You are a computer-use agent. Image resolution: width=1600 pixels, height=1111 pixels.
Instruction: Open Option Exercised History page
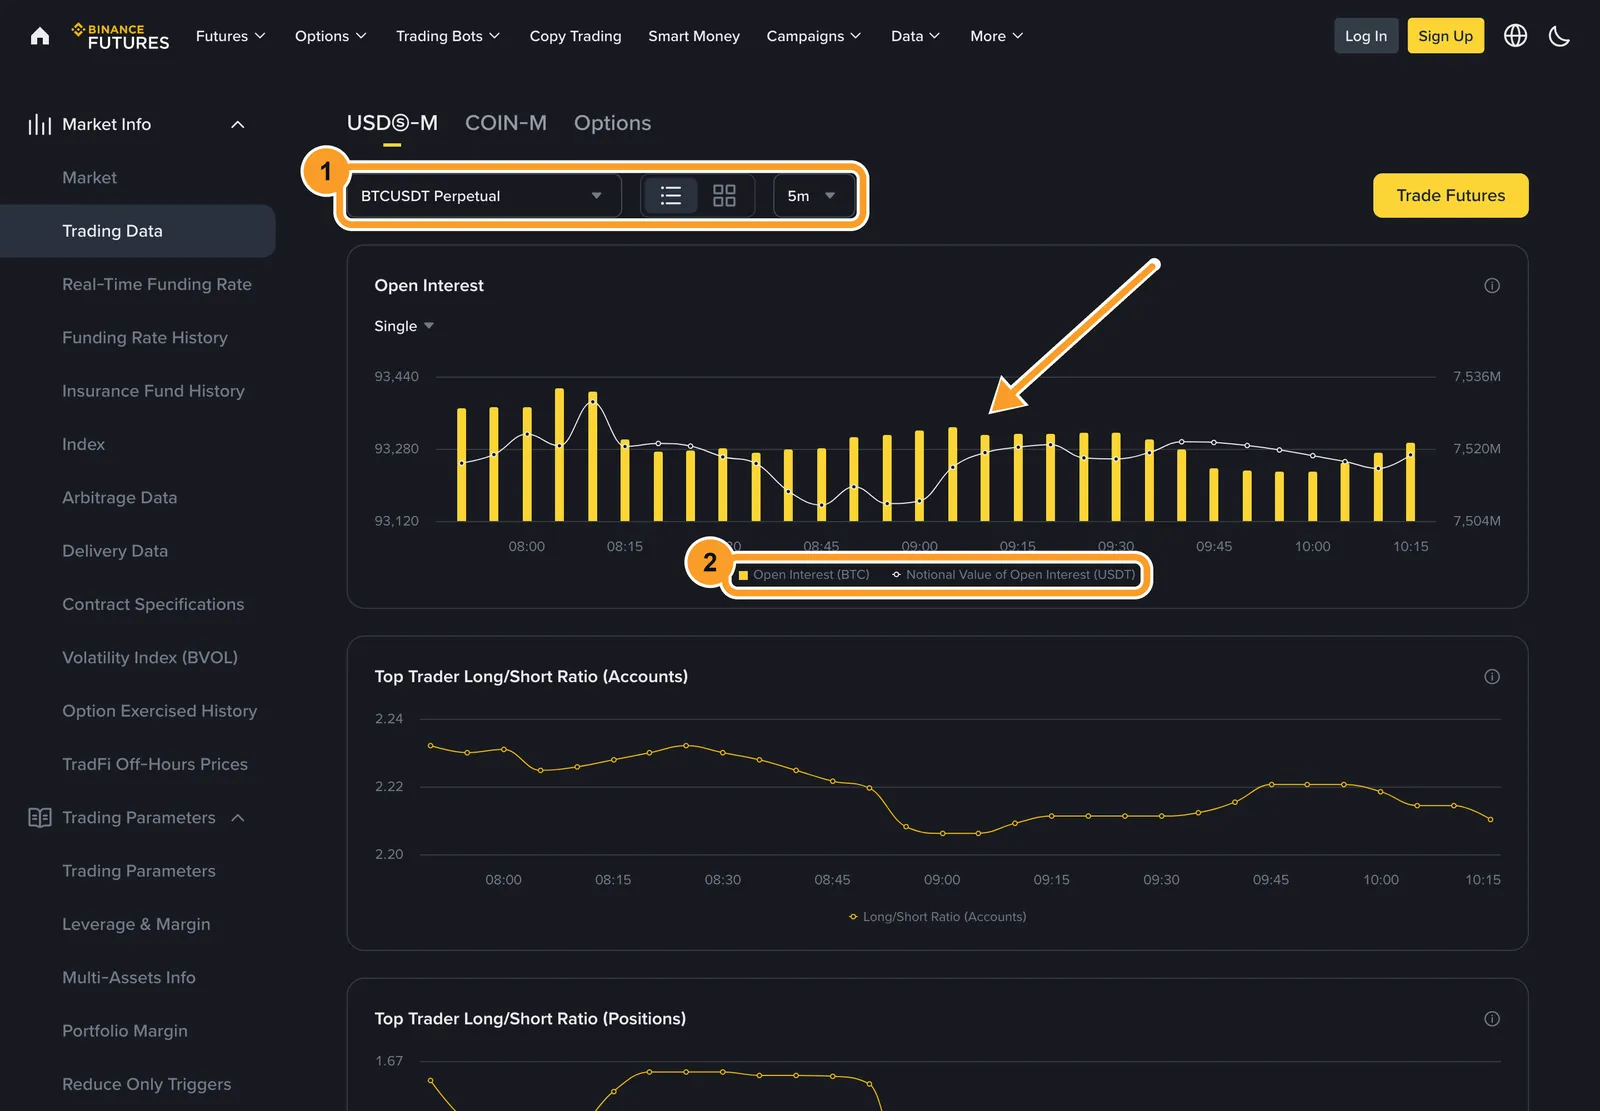click(x=160, y=711)
